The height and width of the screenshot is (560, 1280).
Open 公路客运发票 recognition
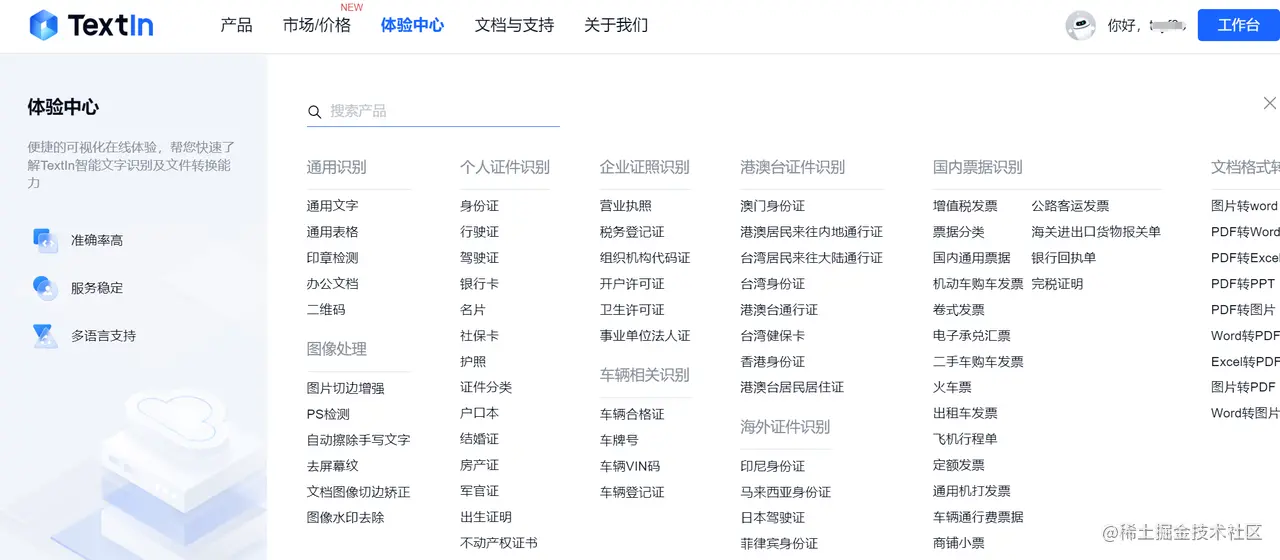point(1070,206)
